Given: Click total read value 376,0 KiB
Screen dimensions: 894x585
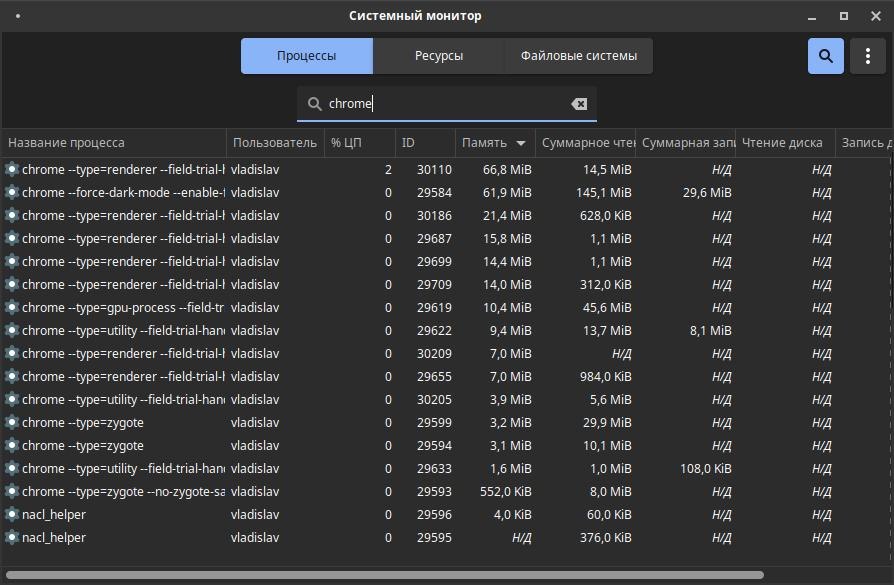Looking at the screenshot, I should click(606, 538).
